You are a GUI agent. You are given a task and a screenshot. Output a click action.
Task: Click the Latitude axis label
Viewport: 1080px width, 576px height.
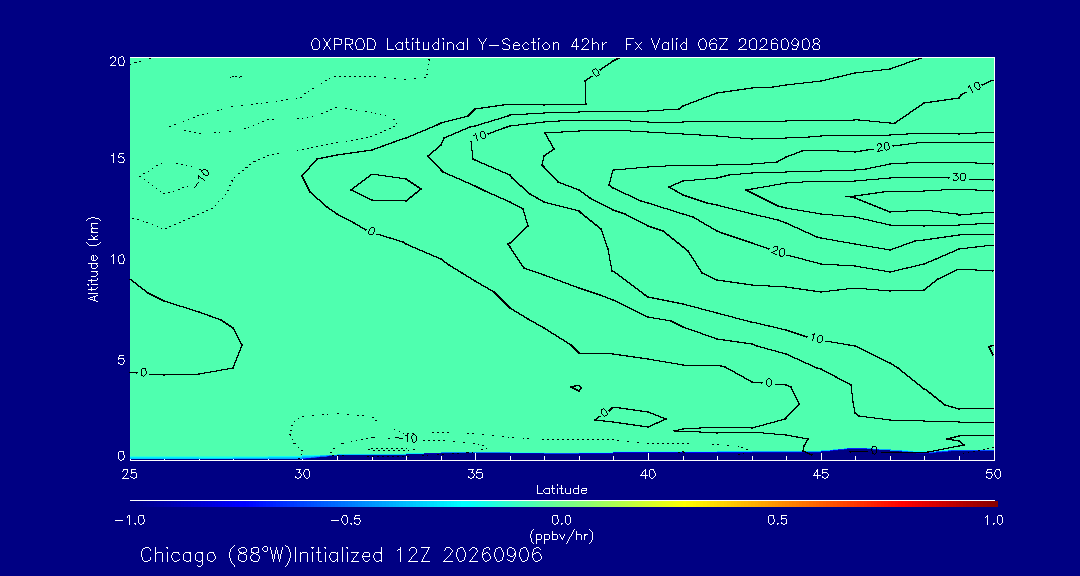point(562,490)
